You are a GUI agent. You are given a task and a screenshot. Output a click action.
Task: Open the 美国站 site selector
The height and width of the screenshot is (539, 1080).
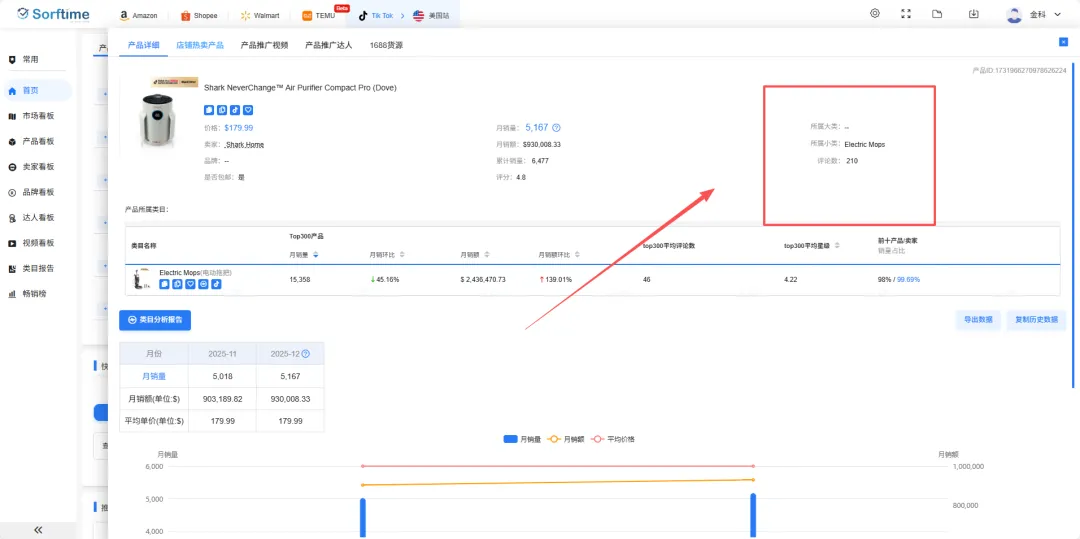tap(432, 16)
